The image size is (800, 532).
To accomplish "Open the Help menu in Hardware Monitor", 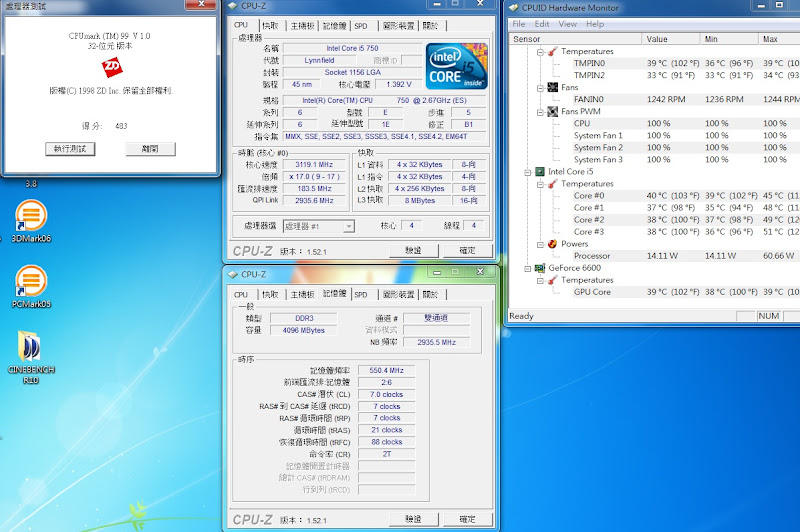I will click(595, 24).
